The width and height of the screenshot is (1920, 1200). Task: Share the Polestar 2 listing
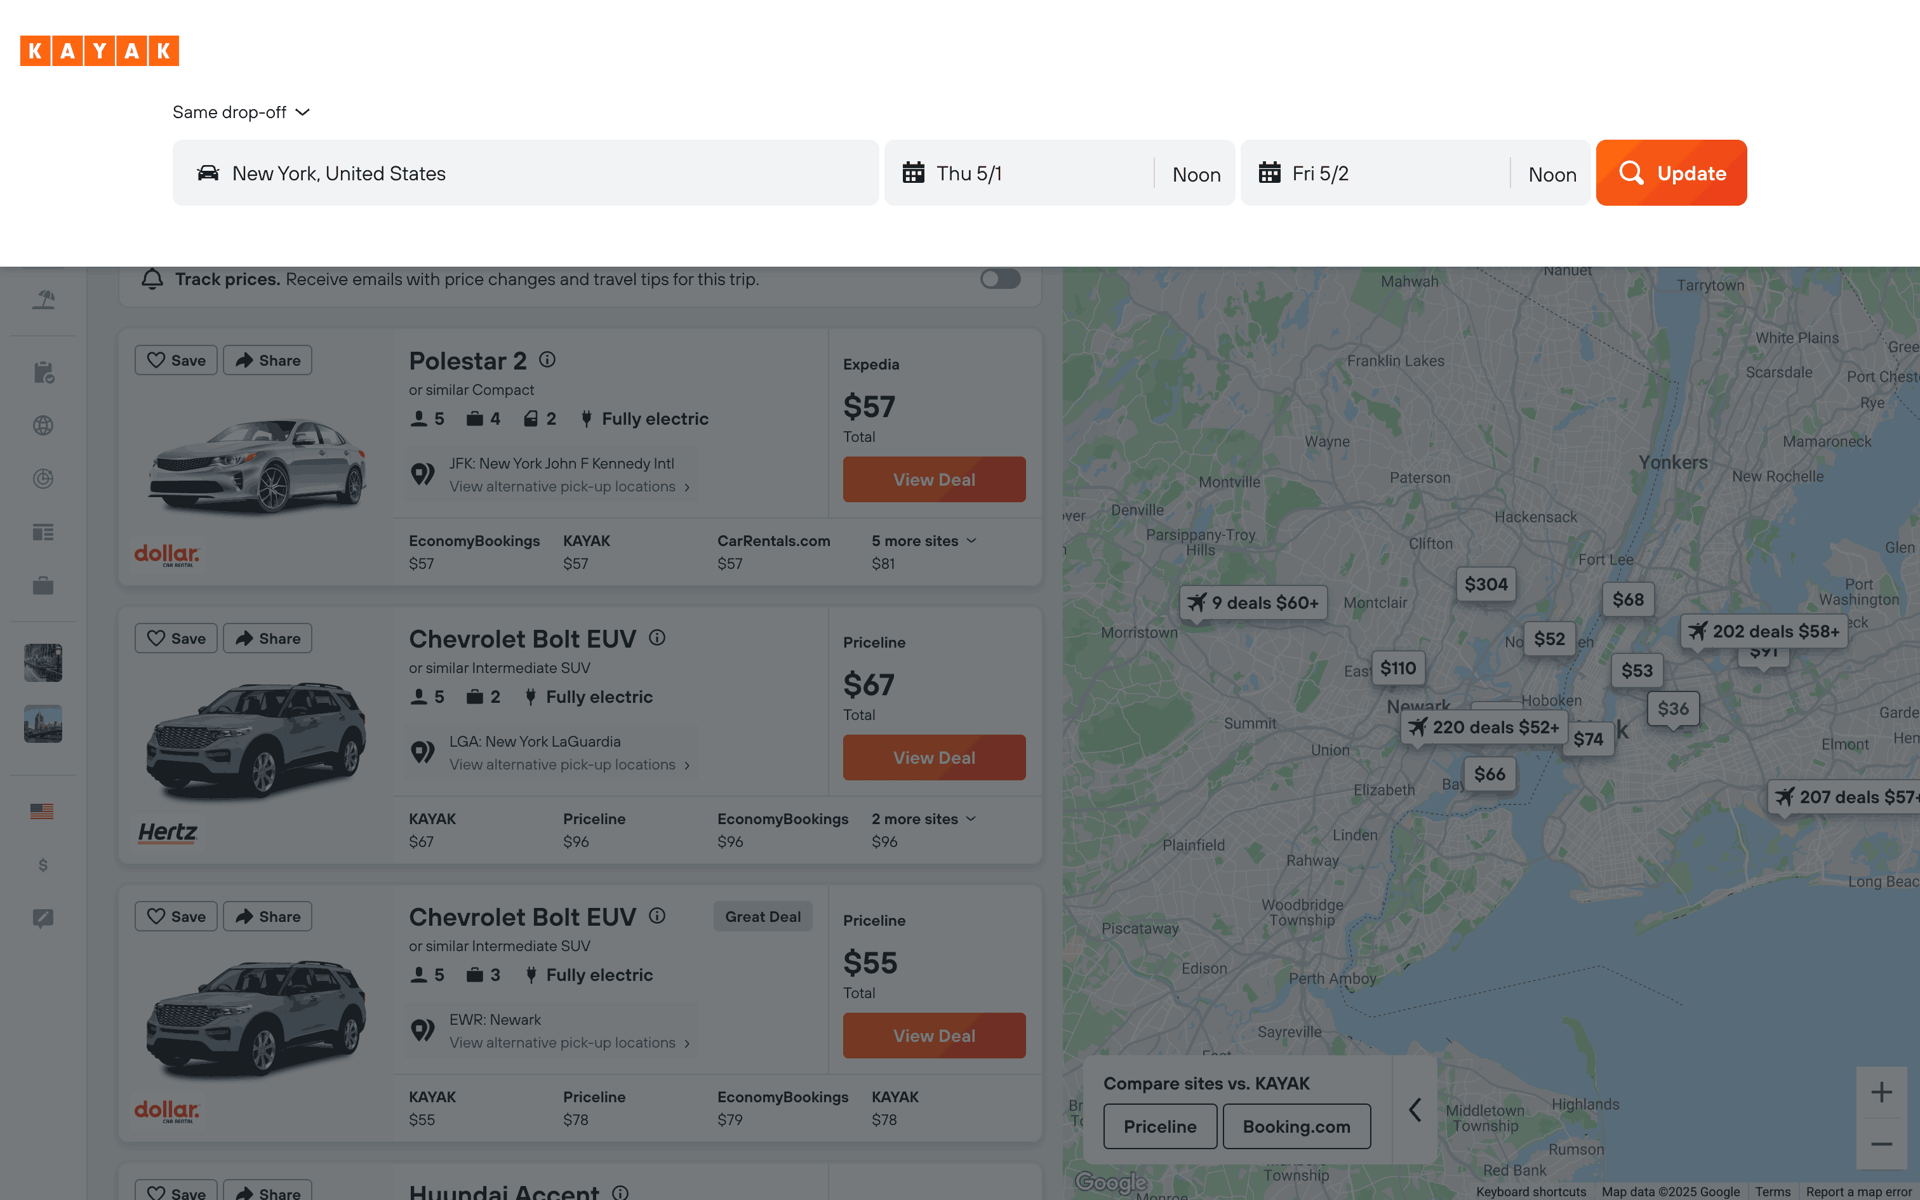tap(267, 360)
